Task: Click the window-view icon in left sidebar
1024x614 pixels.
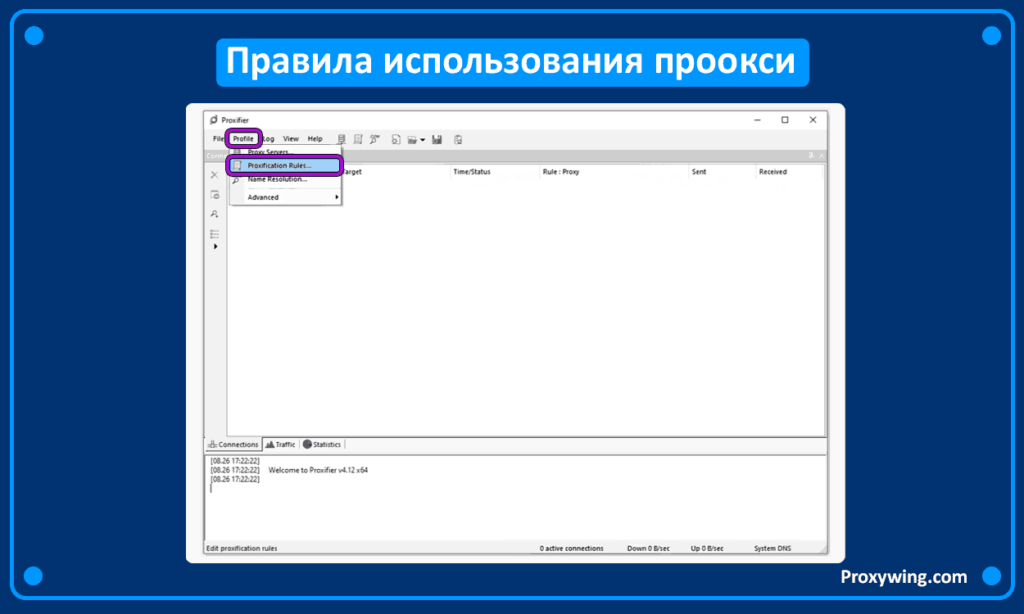Action: click(x=214, y=195)
